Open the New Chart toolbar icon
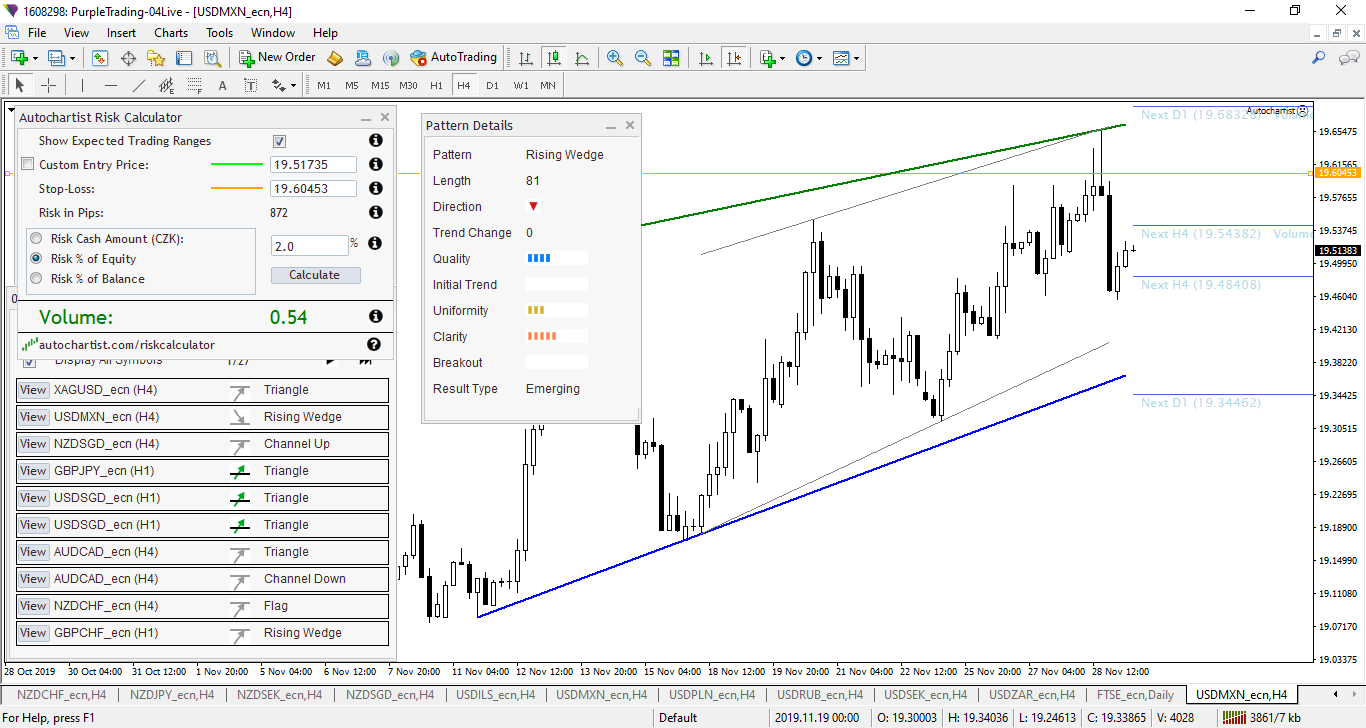 pyautogui.click(x=19, y=58)
